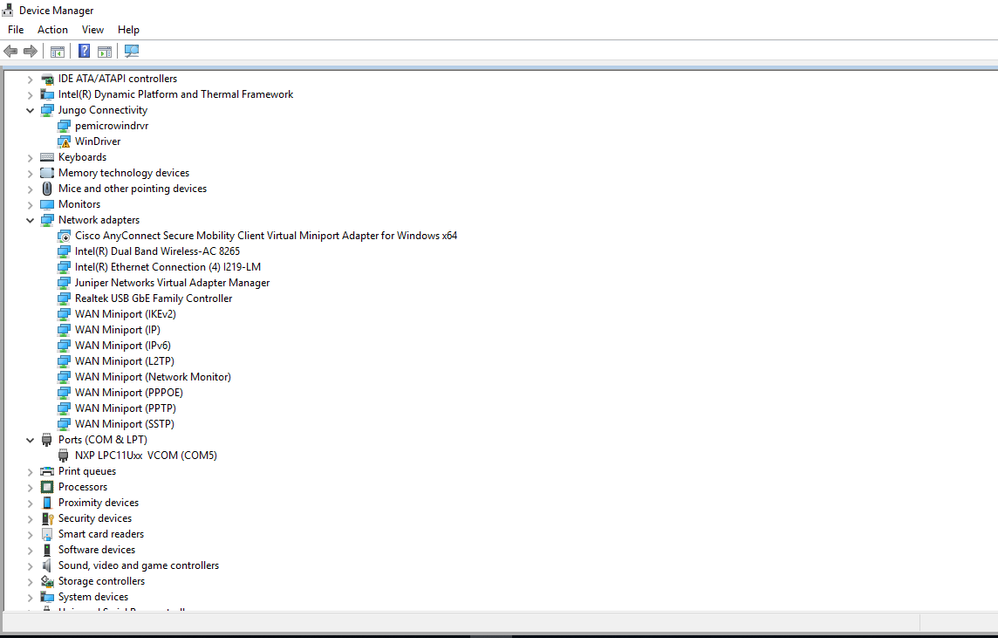Select NXP LPC11Uxx VCOM (COM5) label

click(146, 455)
